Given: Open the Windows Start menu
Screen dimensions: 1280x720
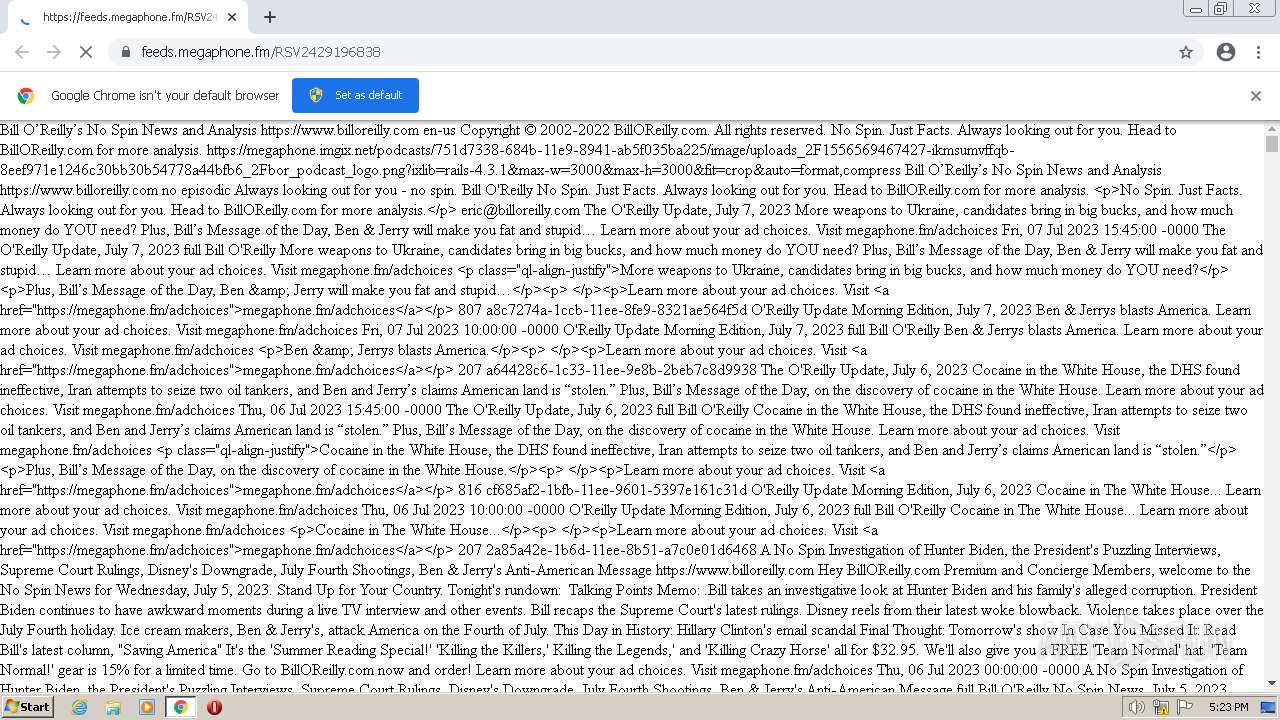Looking at the screenshot, I should point(27,707).
